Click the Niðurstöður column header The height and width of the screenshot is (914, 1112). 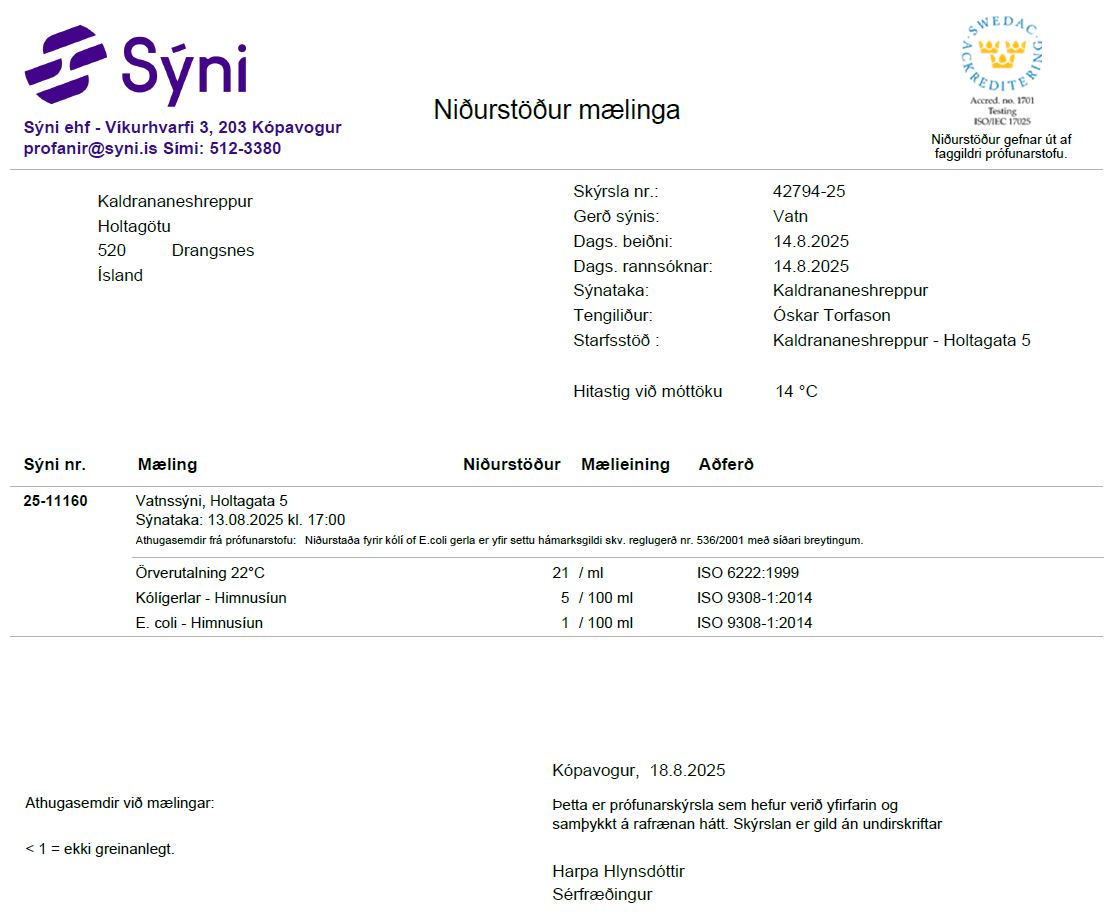tap(511, 465)
